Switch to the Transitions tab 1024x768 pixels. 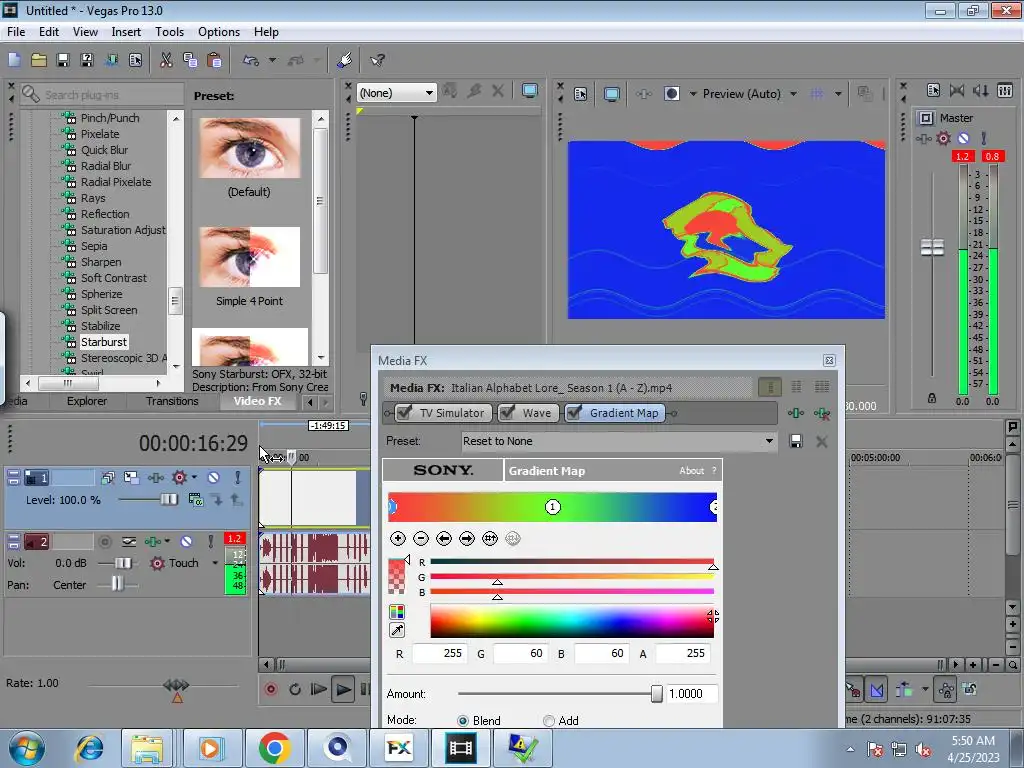172,401
